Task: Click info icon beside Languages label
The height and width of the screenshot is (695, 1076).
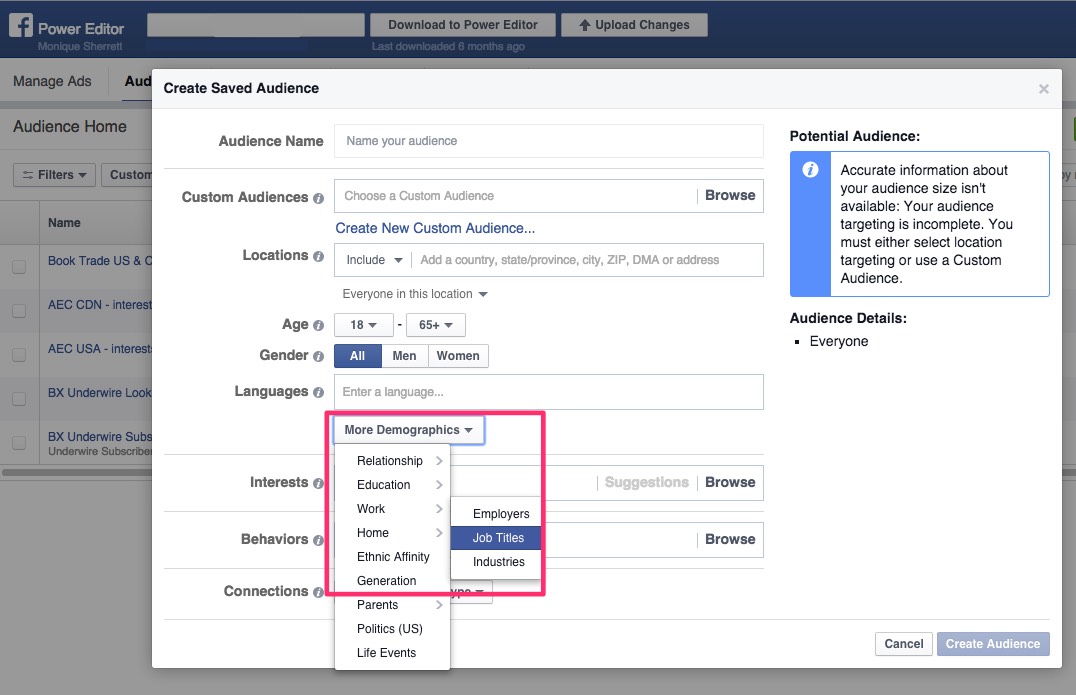Action: 318,393
